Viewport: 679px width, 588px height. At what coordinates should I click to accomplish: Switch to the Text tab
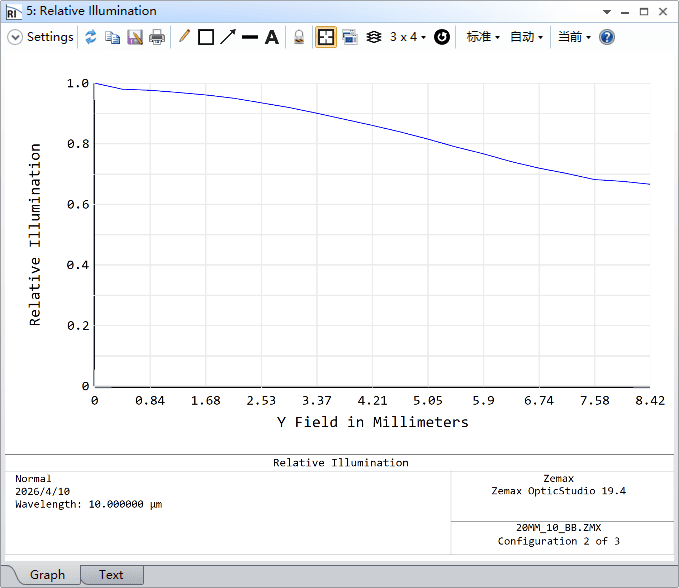click(x=111, y=575)
